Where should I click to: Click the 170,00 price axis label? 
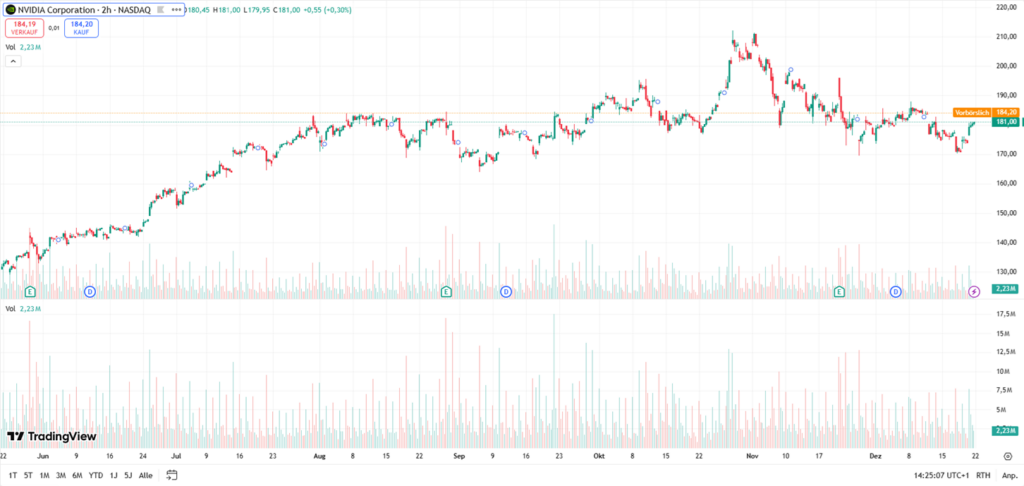pyautogui.click(x=1006, y=154)
